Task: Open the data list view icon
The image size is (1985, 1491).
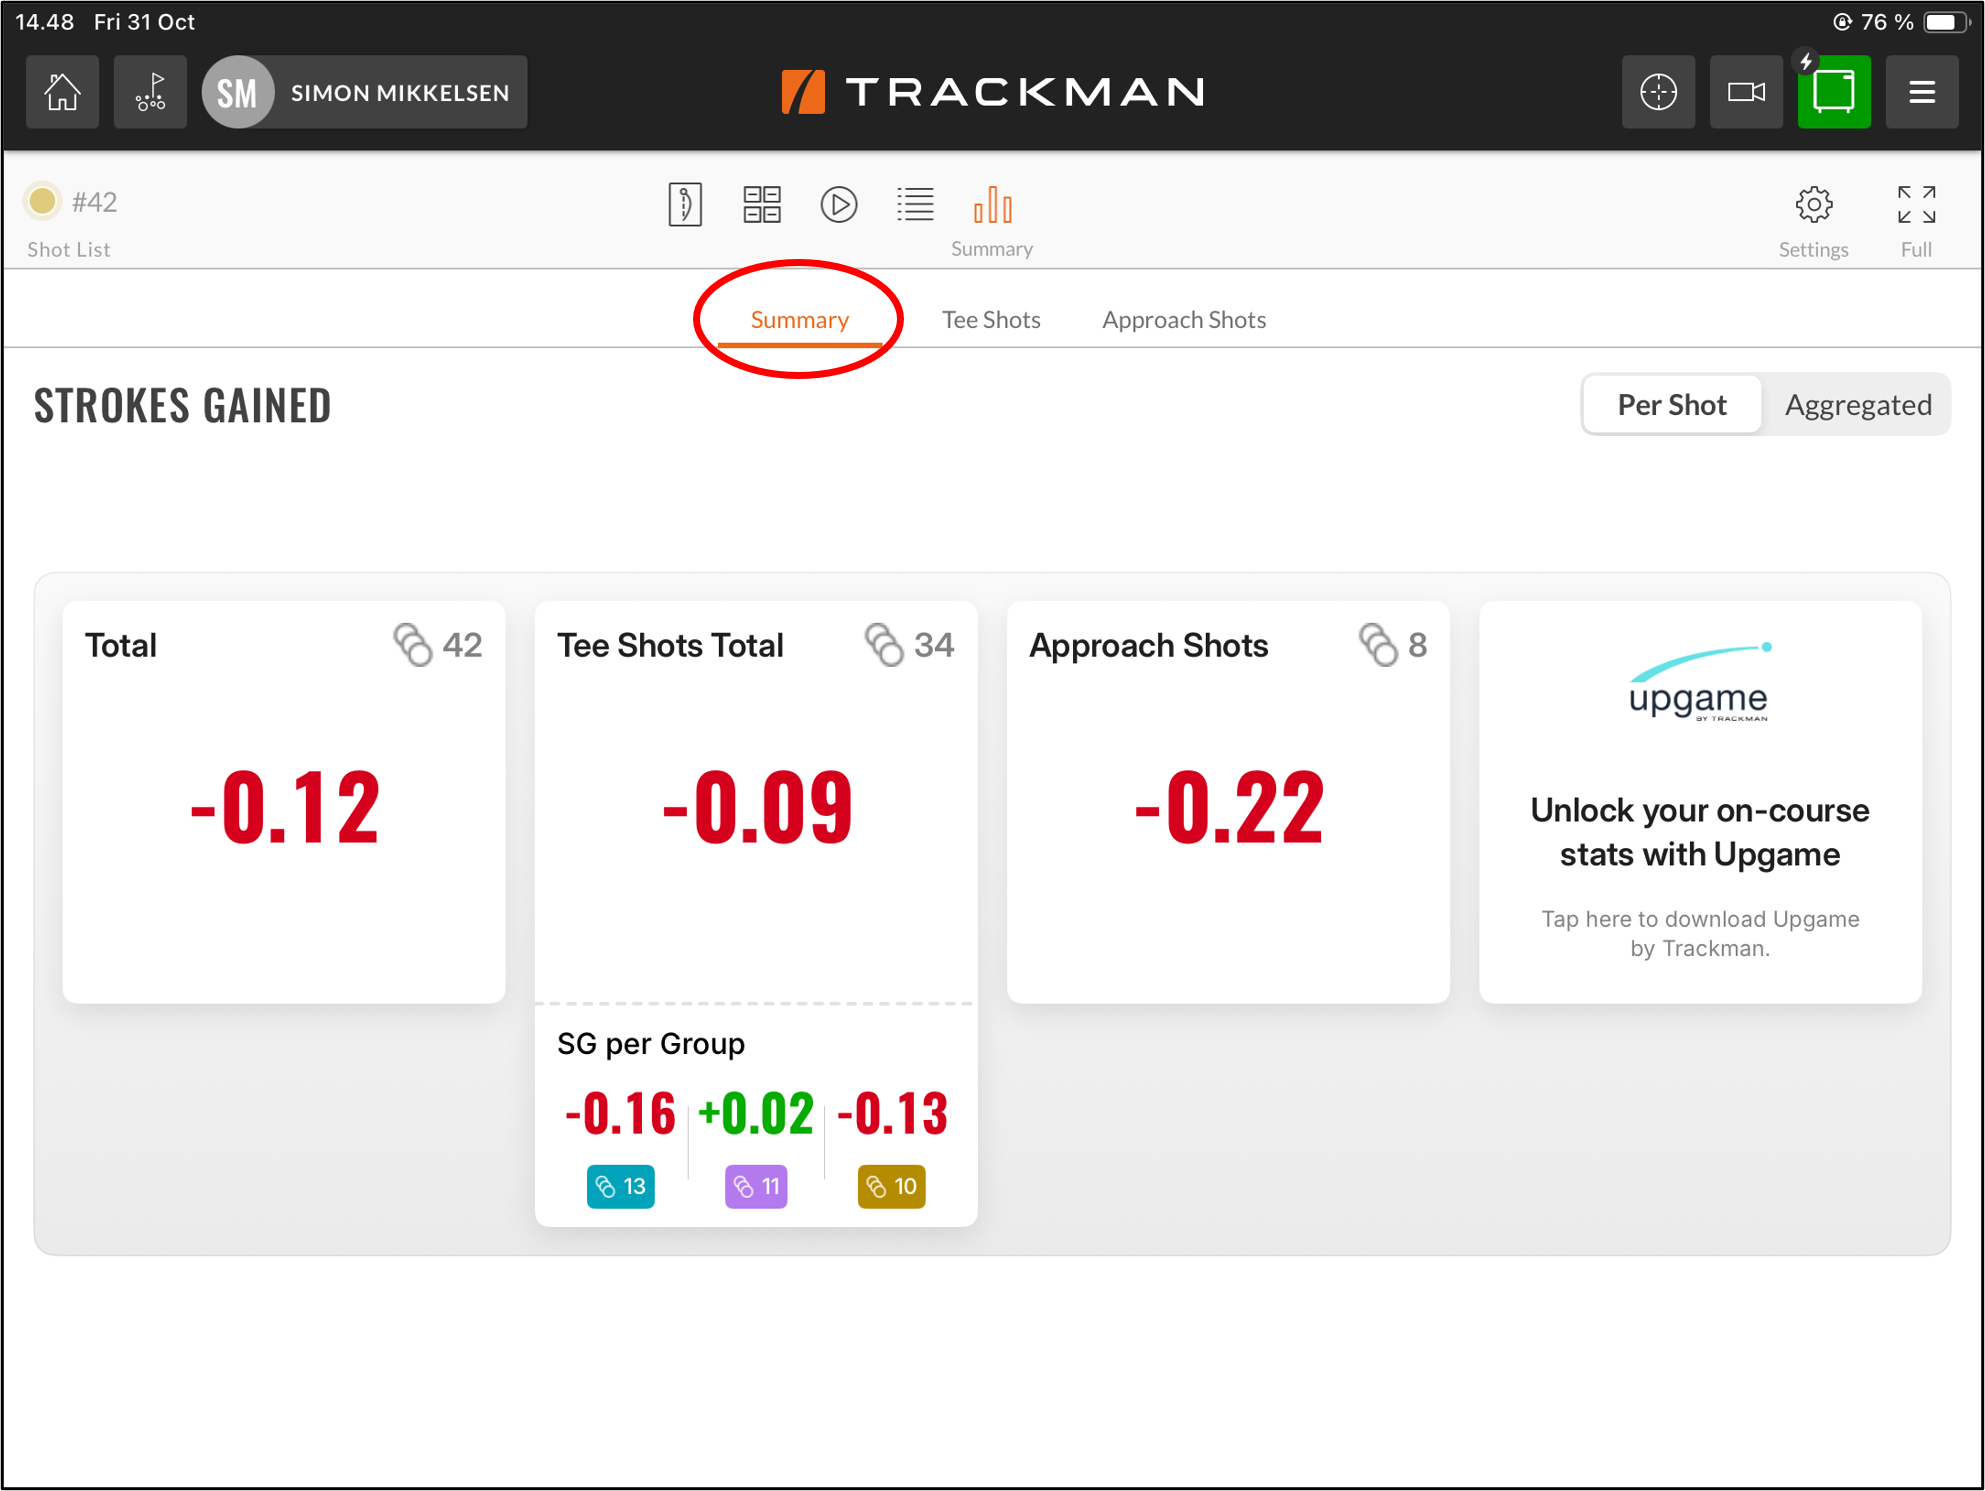Action: [x=915, y=204]
